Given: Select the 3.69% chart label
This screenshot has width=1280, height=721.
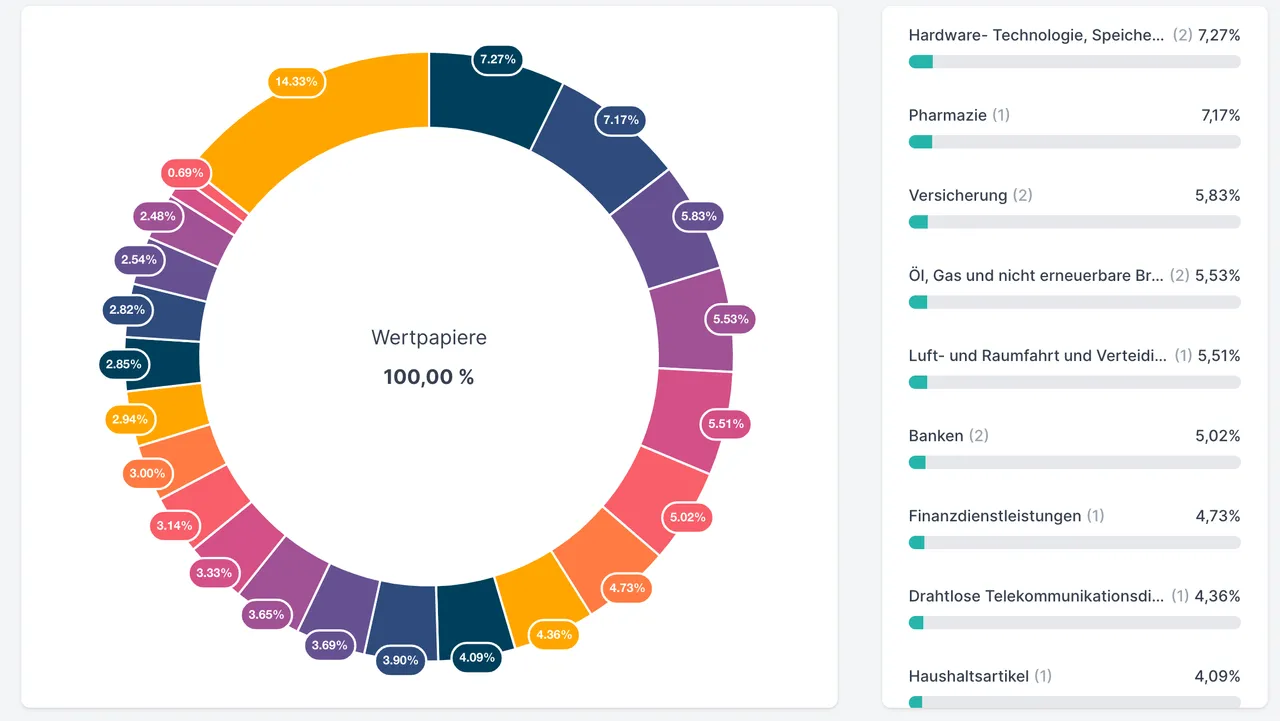Looking at the screenshot, I should click(329, 645).
